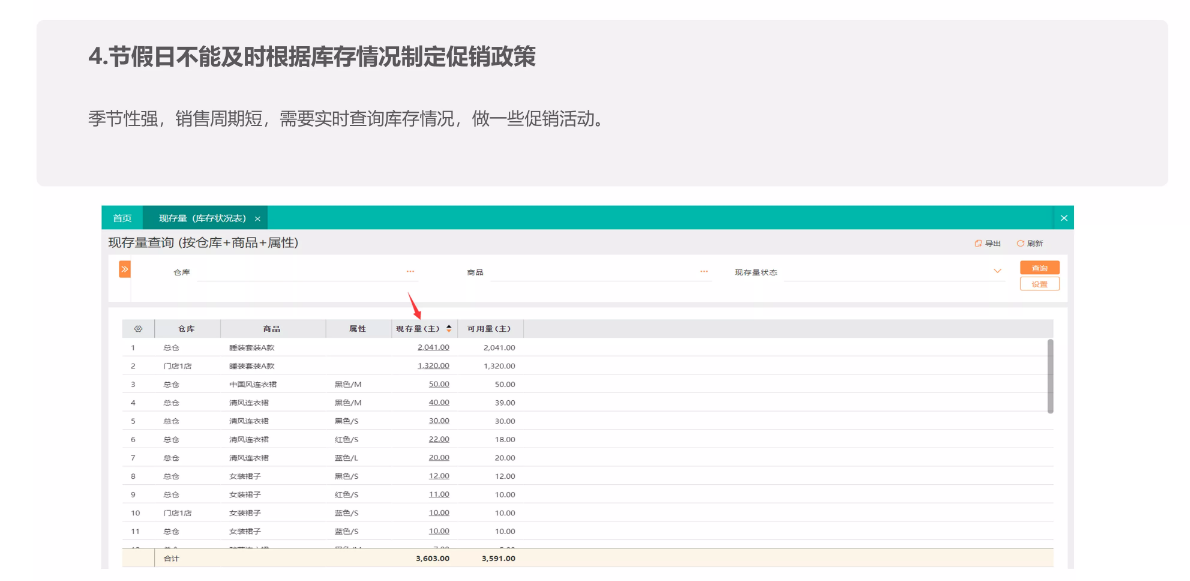
Task: Open the 50.00 现存量 link in row 3
Action: tap(439, 385)
